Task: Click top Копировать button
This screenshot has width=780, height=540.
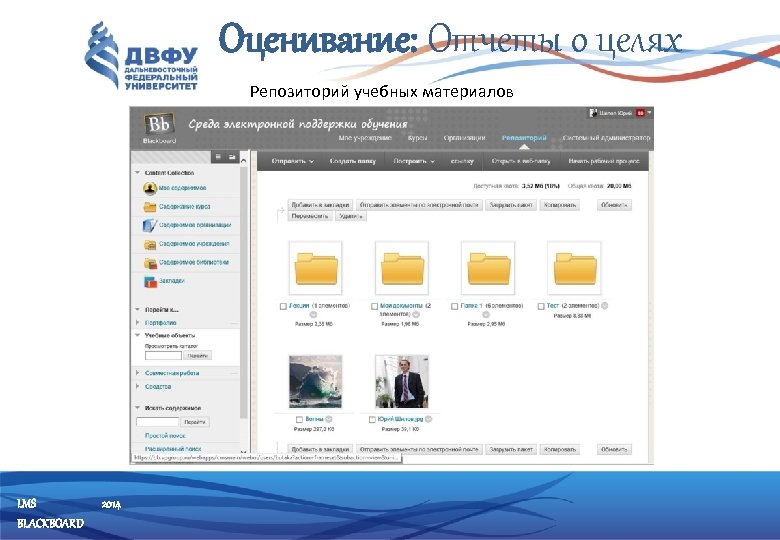Action: pyautogui.click(x=560, y=205)
